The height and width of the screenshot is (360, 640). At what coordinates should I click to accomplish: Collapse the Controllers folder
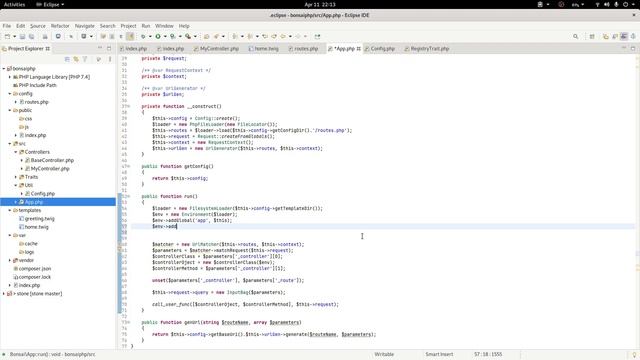16,152
